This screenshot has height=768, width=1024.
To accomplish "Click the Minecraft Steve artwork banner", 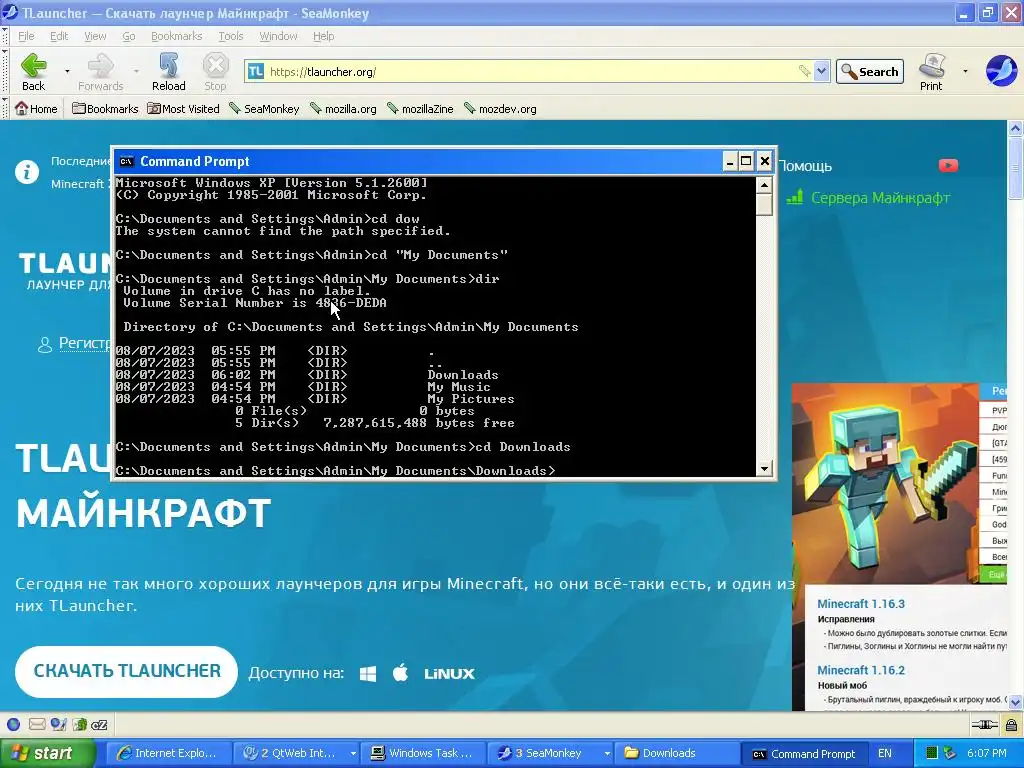I will click(x=885, y=483).
